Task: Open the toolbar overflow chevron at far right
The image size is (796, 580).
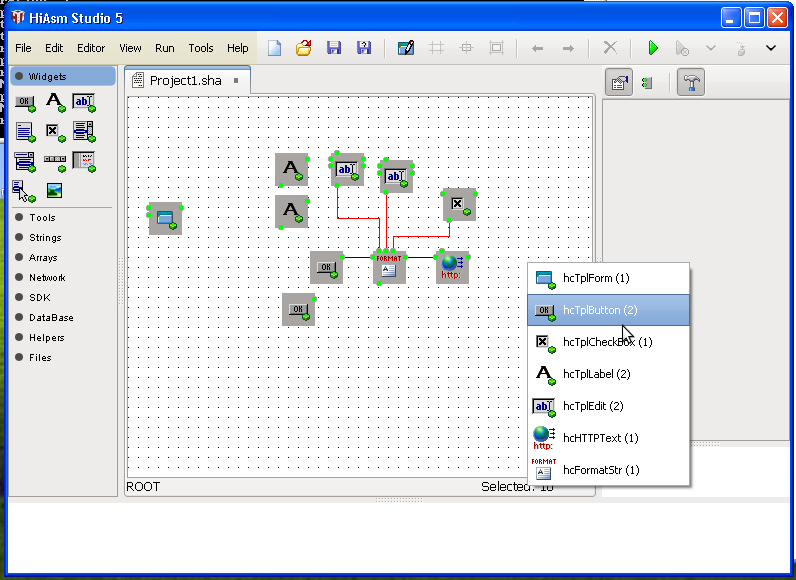Action: click(771, 48)
